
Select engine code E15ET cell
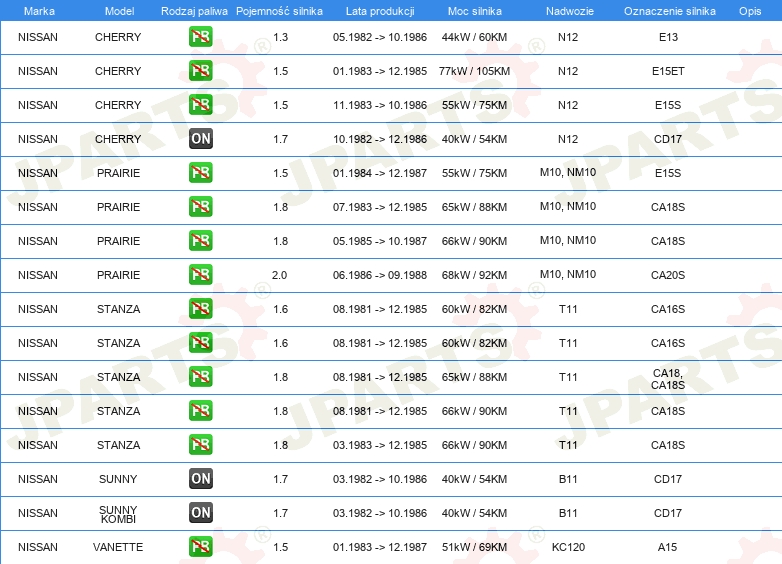668,71
